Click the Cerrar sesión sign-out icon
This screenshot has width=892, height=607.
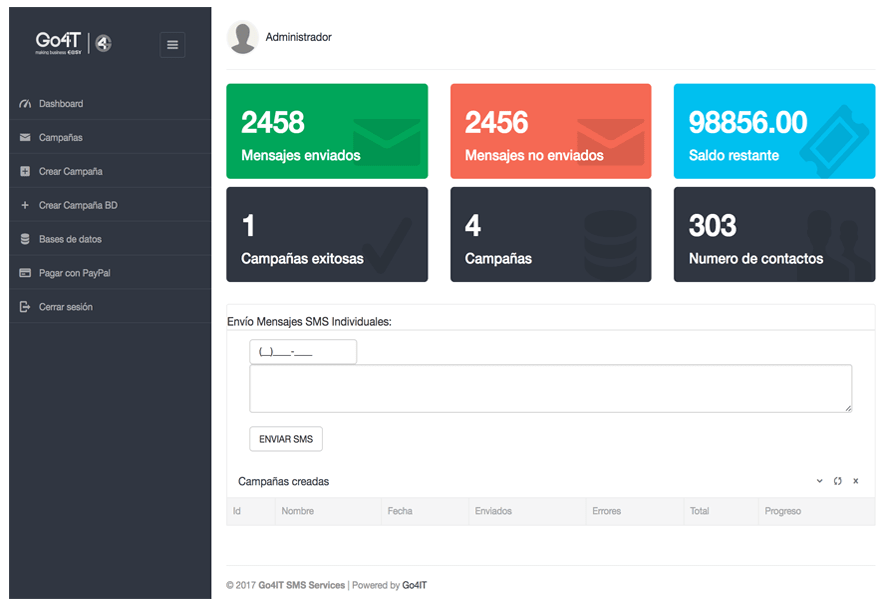click(25, 307)
